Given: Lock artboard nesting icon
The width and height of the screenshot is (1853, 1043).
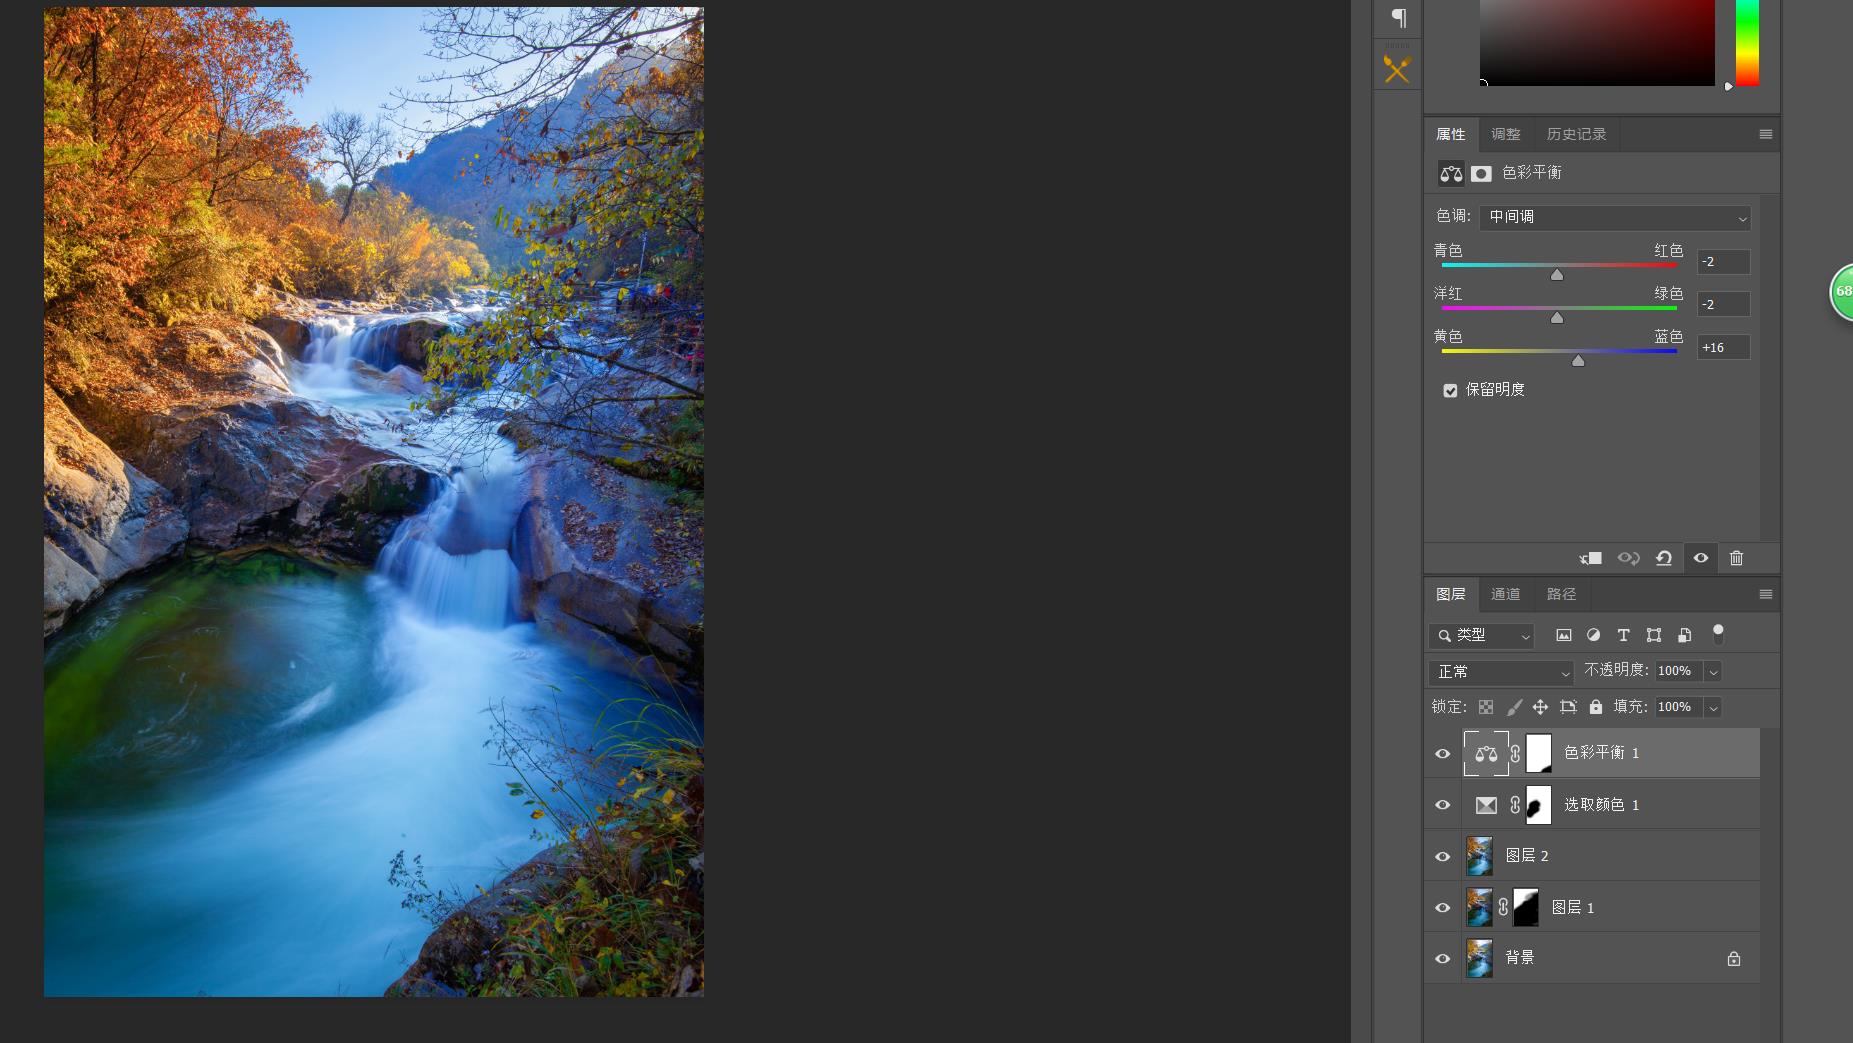Looking at the screenshot, I should coord(1568,707).
